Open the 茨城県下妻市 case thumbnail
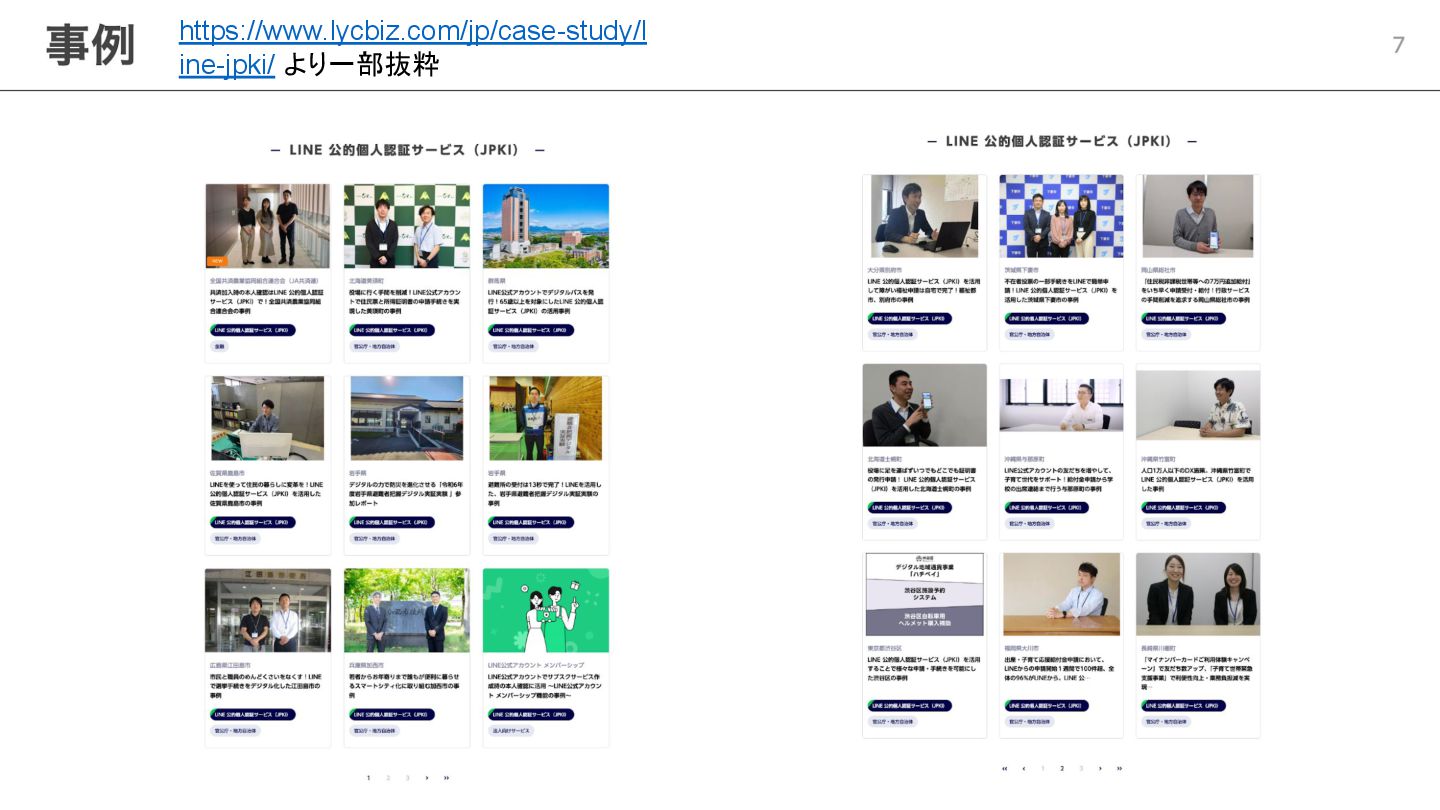Image resolution: width=1440 pixels, height=810 pixels. point(1061,216)
